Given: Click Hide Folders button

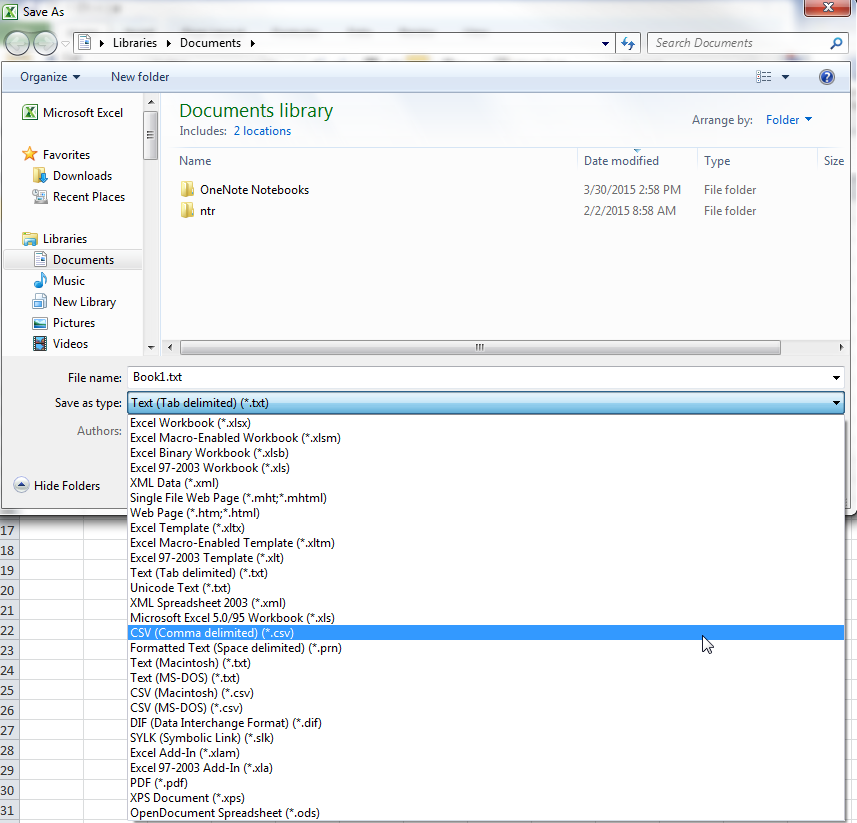Looking at the screenshot, I should 57,485.
